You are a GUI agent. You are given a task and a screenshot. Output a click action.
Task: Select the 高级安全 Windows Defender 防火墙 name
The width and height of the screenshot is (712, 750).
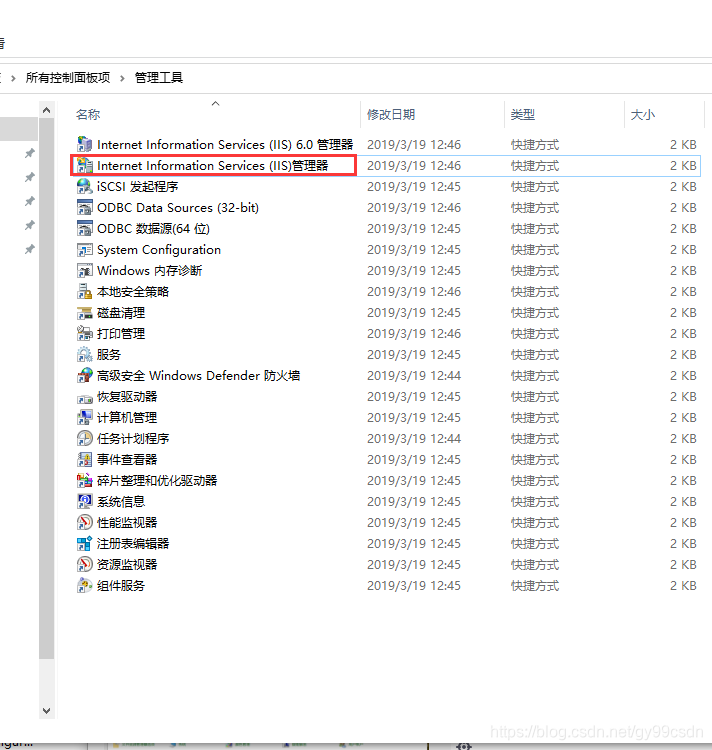(x=198, y=375)
